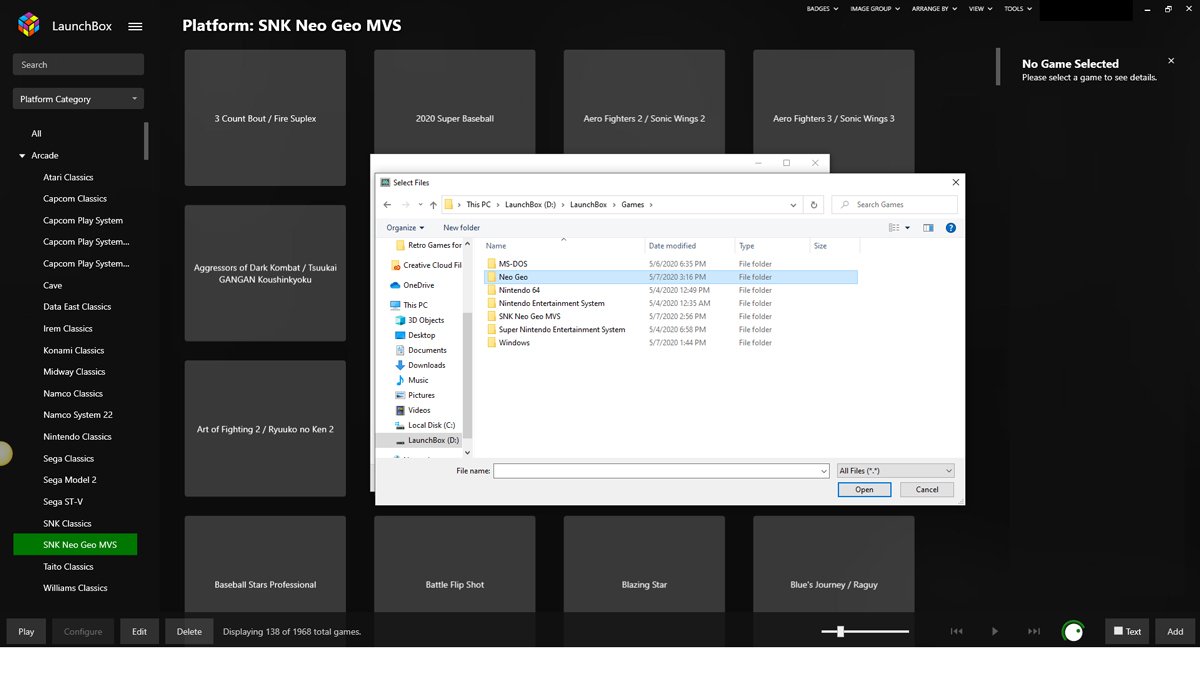Select the All platforms entry

[x=37, y=134]
